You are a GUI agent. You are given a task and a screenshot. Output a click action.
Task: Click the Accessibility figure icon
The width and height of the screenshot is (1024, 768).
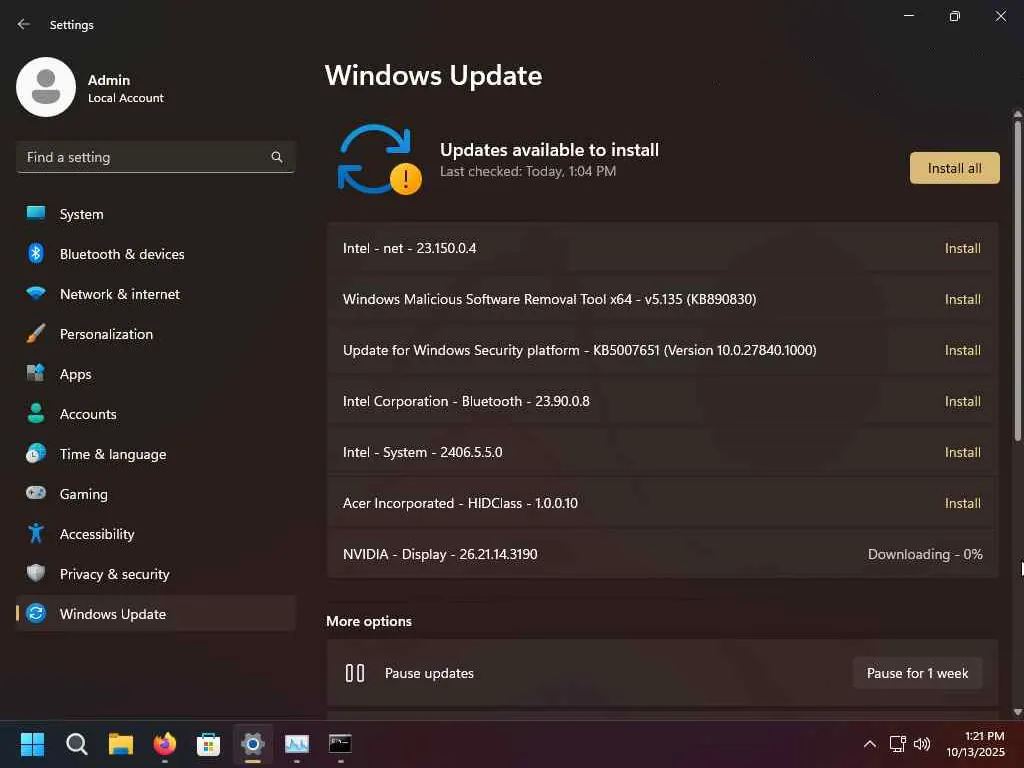[36, 533]
